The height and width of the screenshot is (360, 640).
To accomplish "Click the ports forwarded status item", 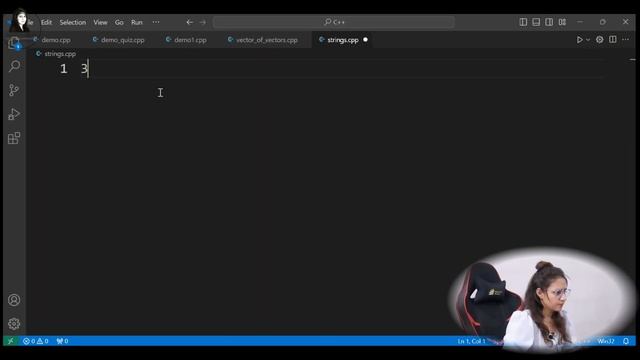I will tap(62, 341).
